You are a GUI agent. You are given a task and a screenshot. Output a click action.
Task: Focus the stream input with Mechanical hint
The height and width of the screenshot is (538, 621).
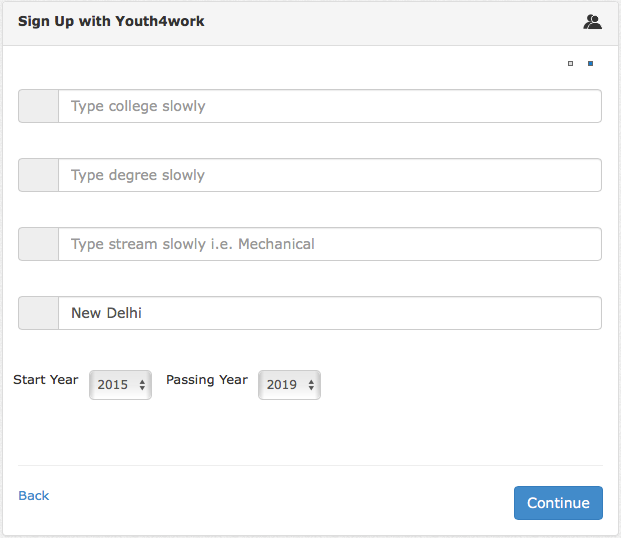click(330, 244)
